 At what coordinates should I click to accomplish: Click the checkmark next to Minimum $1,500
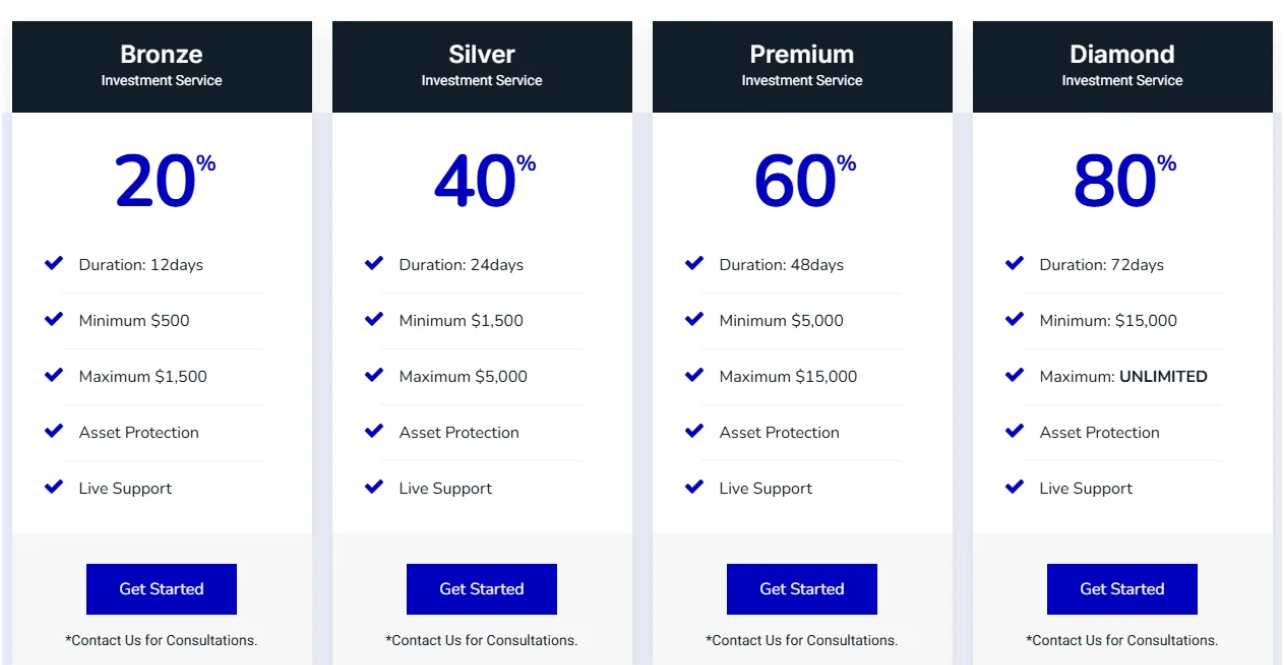click(x=374, y=320)
